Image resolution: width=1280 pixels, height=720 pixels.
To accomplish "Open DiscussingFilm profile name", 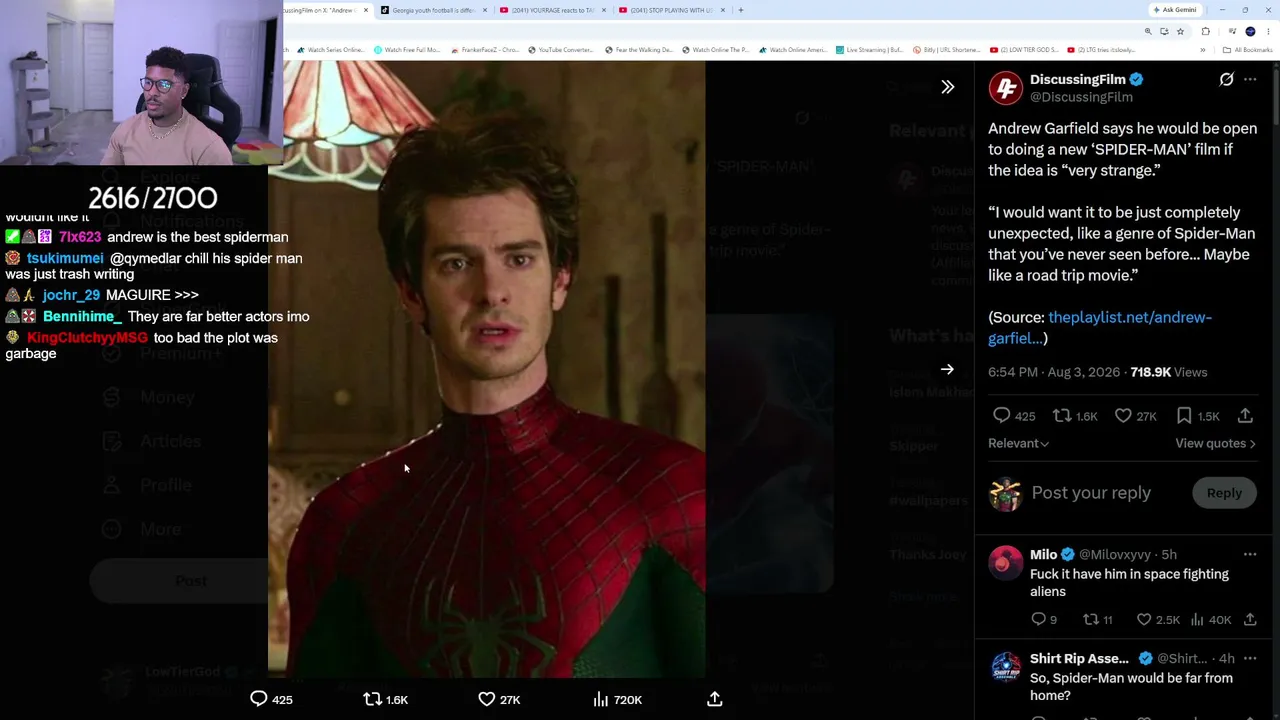I will coord(1078,79).
